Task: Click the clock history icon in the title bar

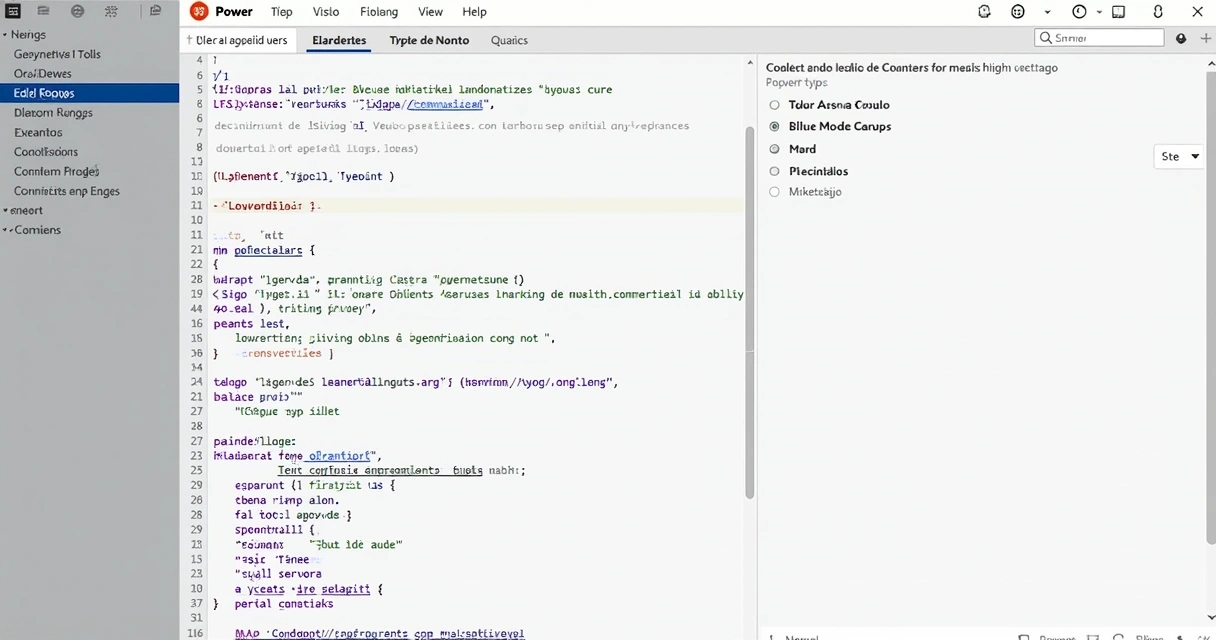Action: pos(1079,12)
